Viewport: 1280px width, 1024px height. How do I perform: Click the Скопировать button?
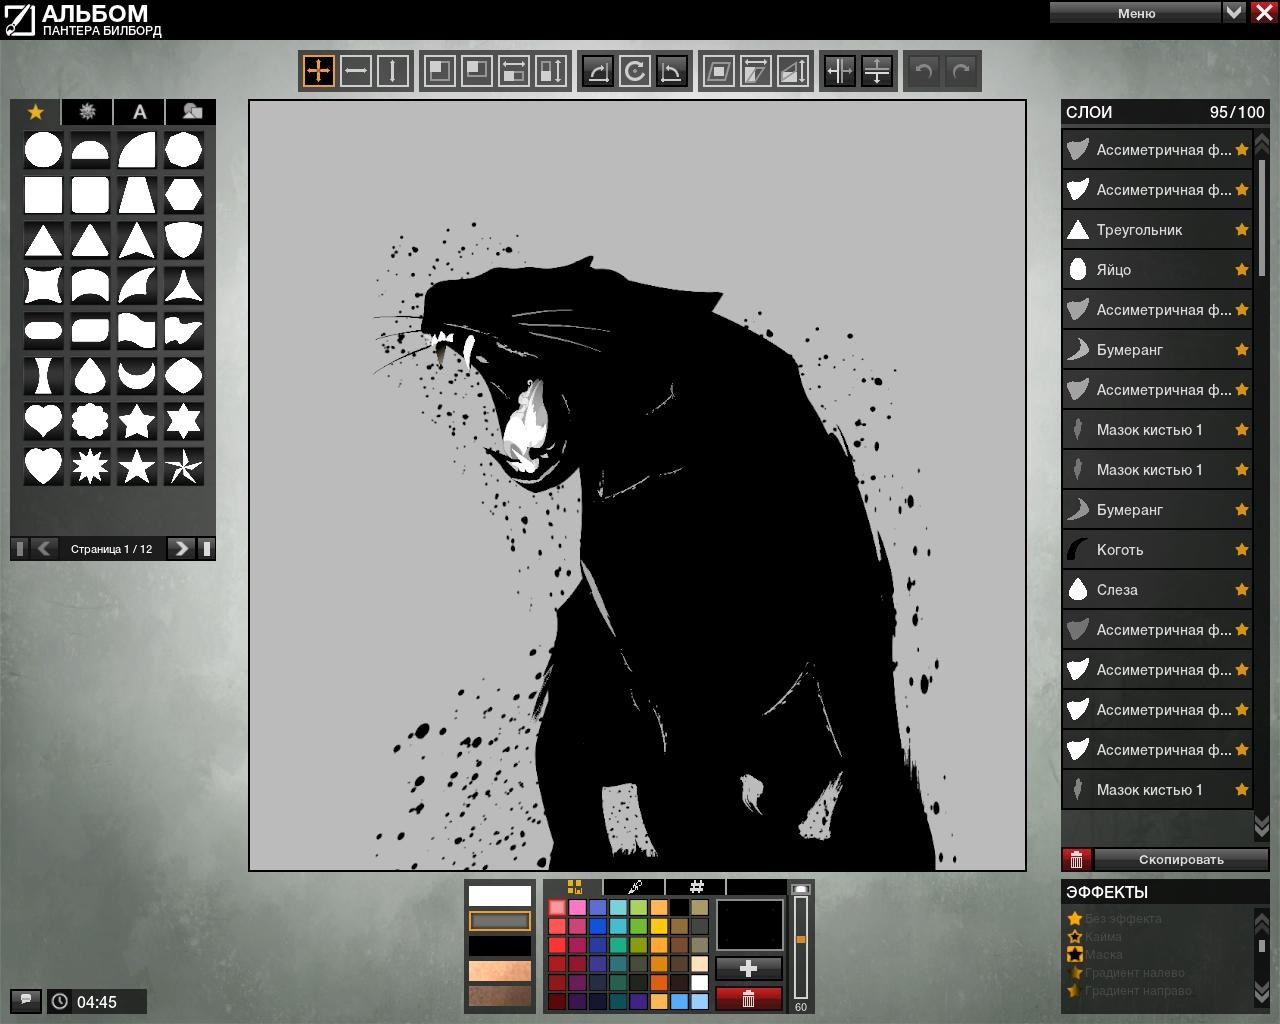coord(1181,859)
